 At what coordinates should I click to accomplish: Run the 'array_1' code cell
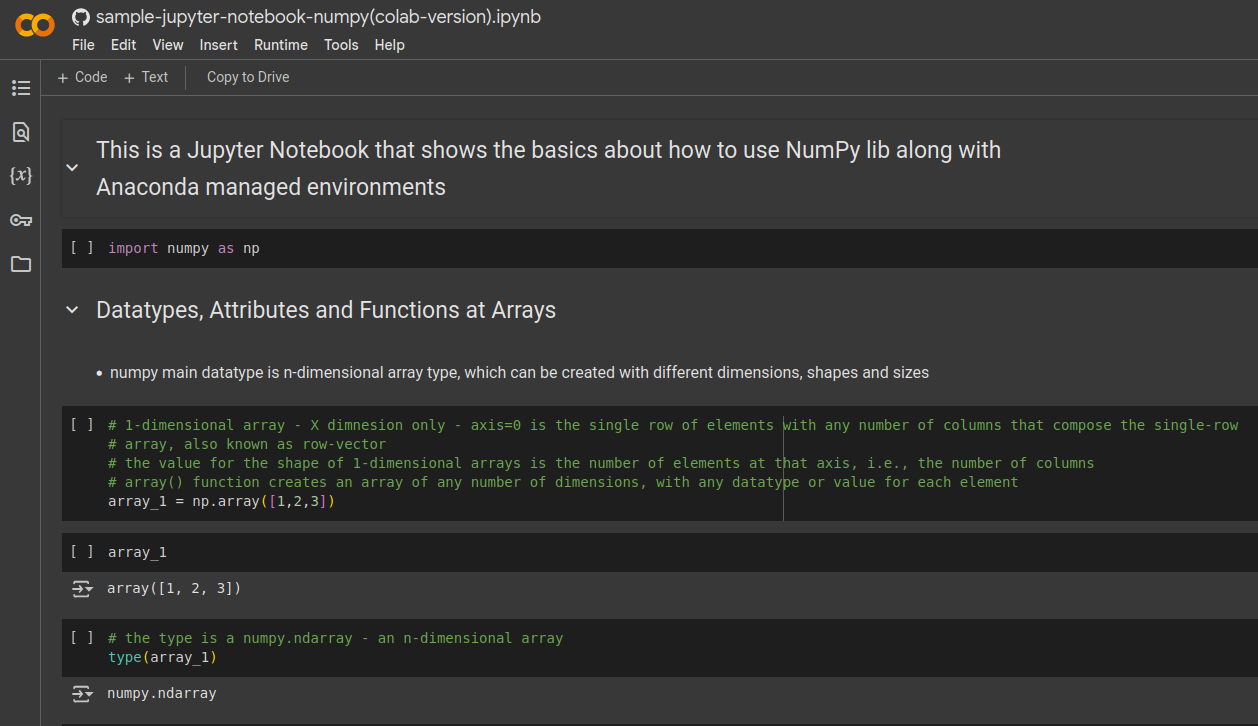(82, 552)
